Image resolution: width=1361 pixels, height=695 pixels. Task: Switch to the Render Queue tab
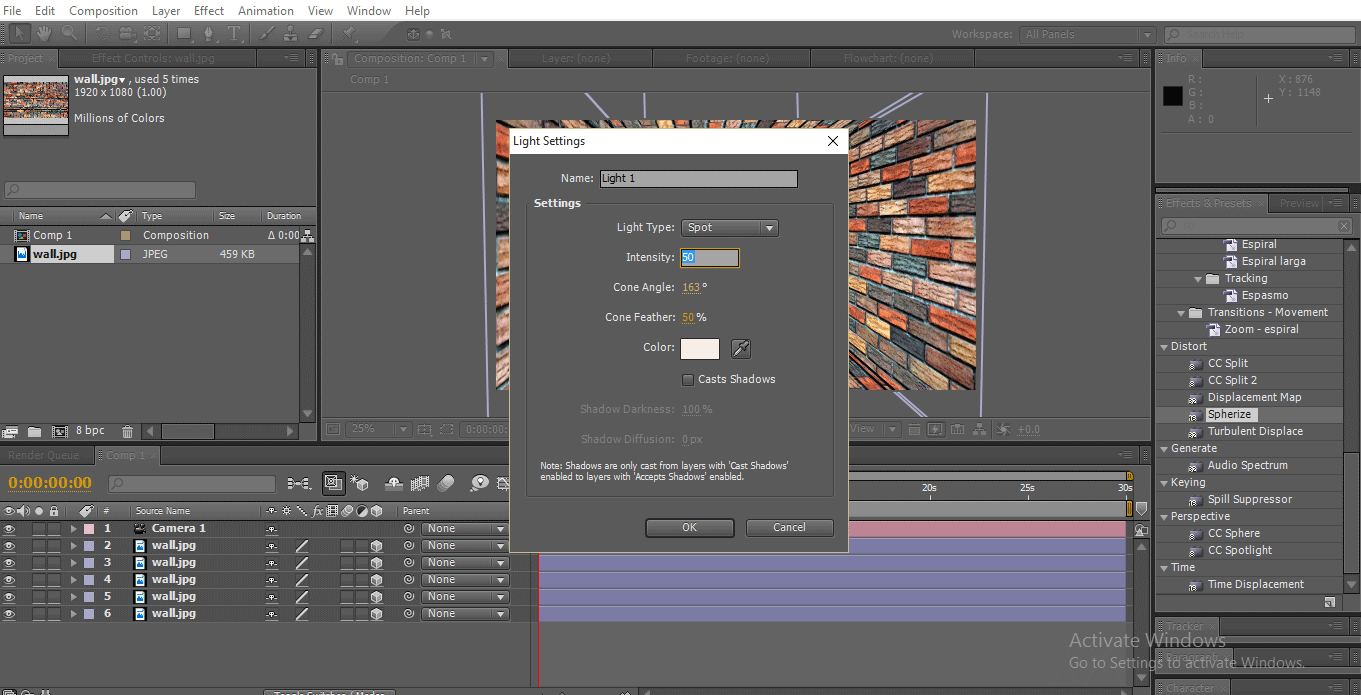click(x=43, y=456)
